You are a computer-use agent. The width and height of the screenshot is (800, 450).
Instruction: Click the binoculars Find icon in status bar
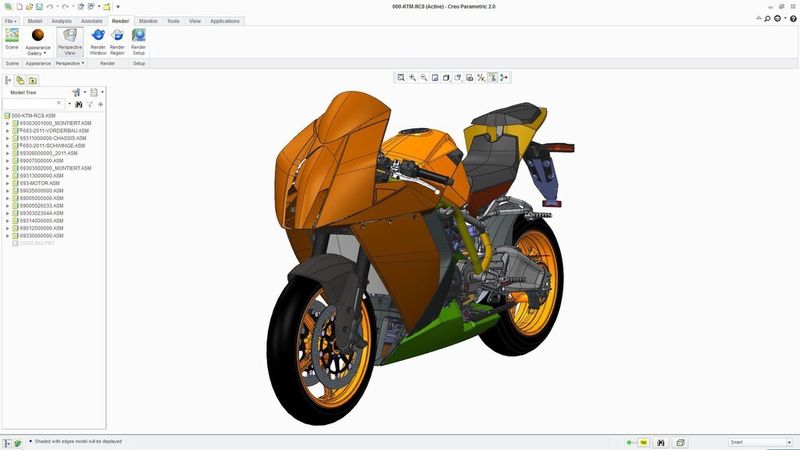click(x=661, y=442)
